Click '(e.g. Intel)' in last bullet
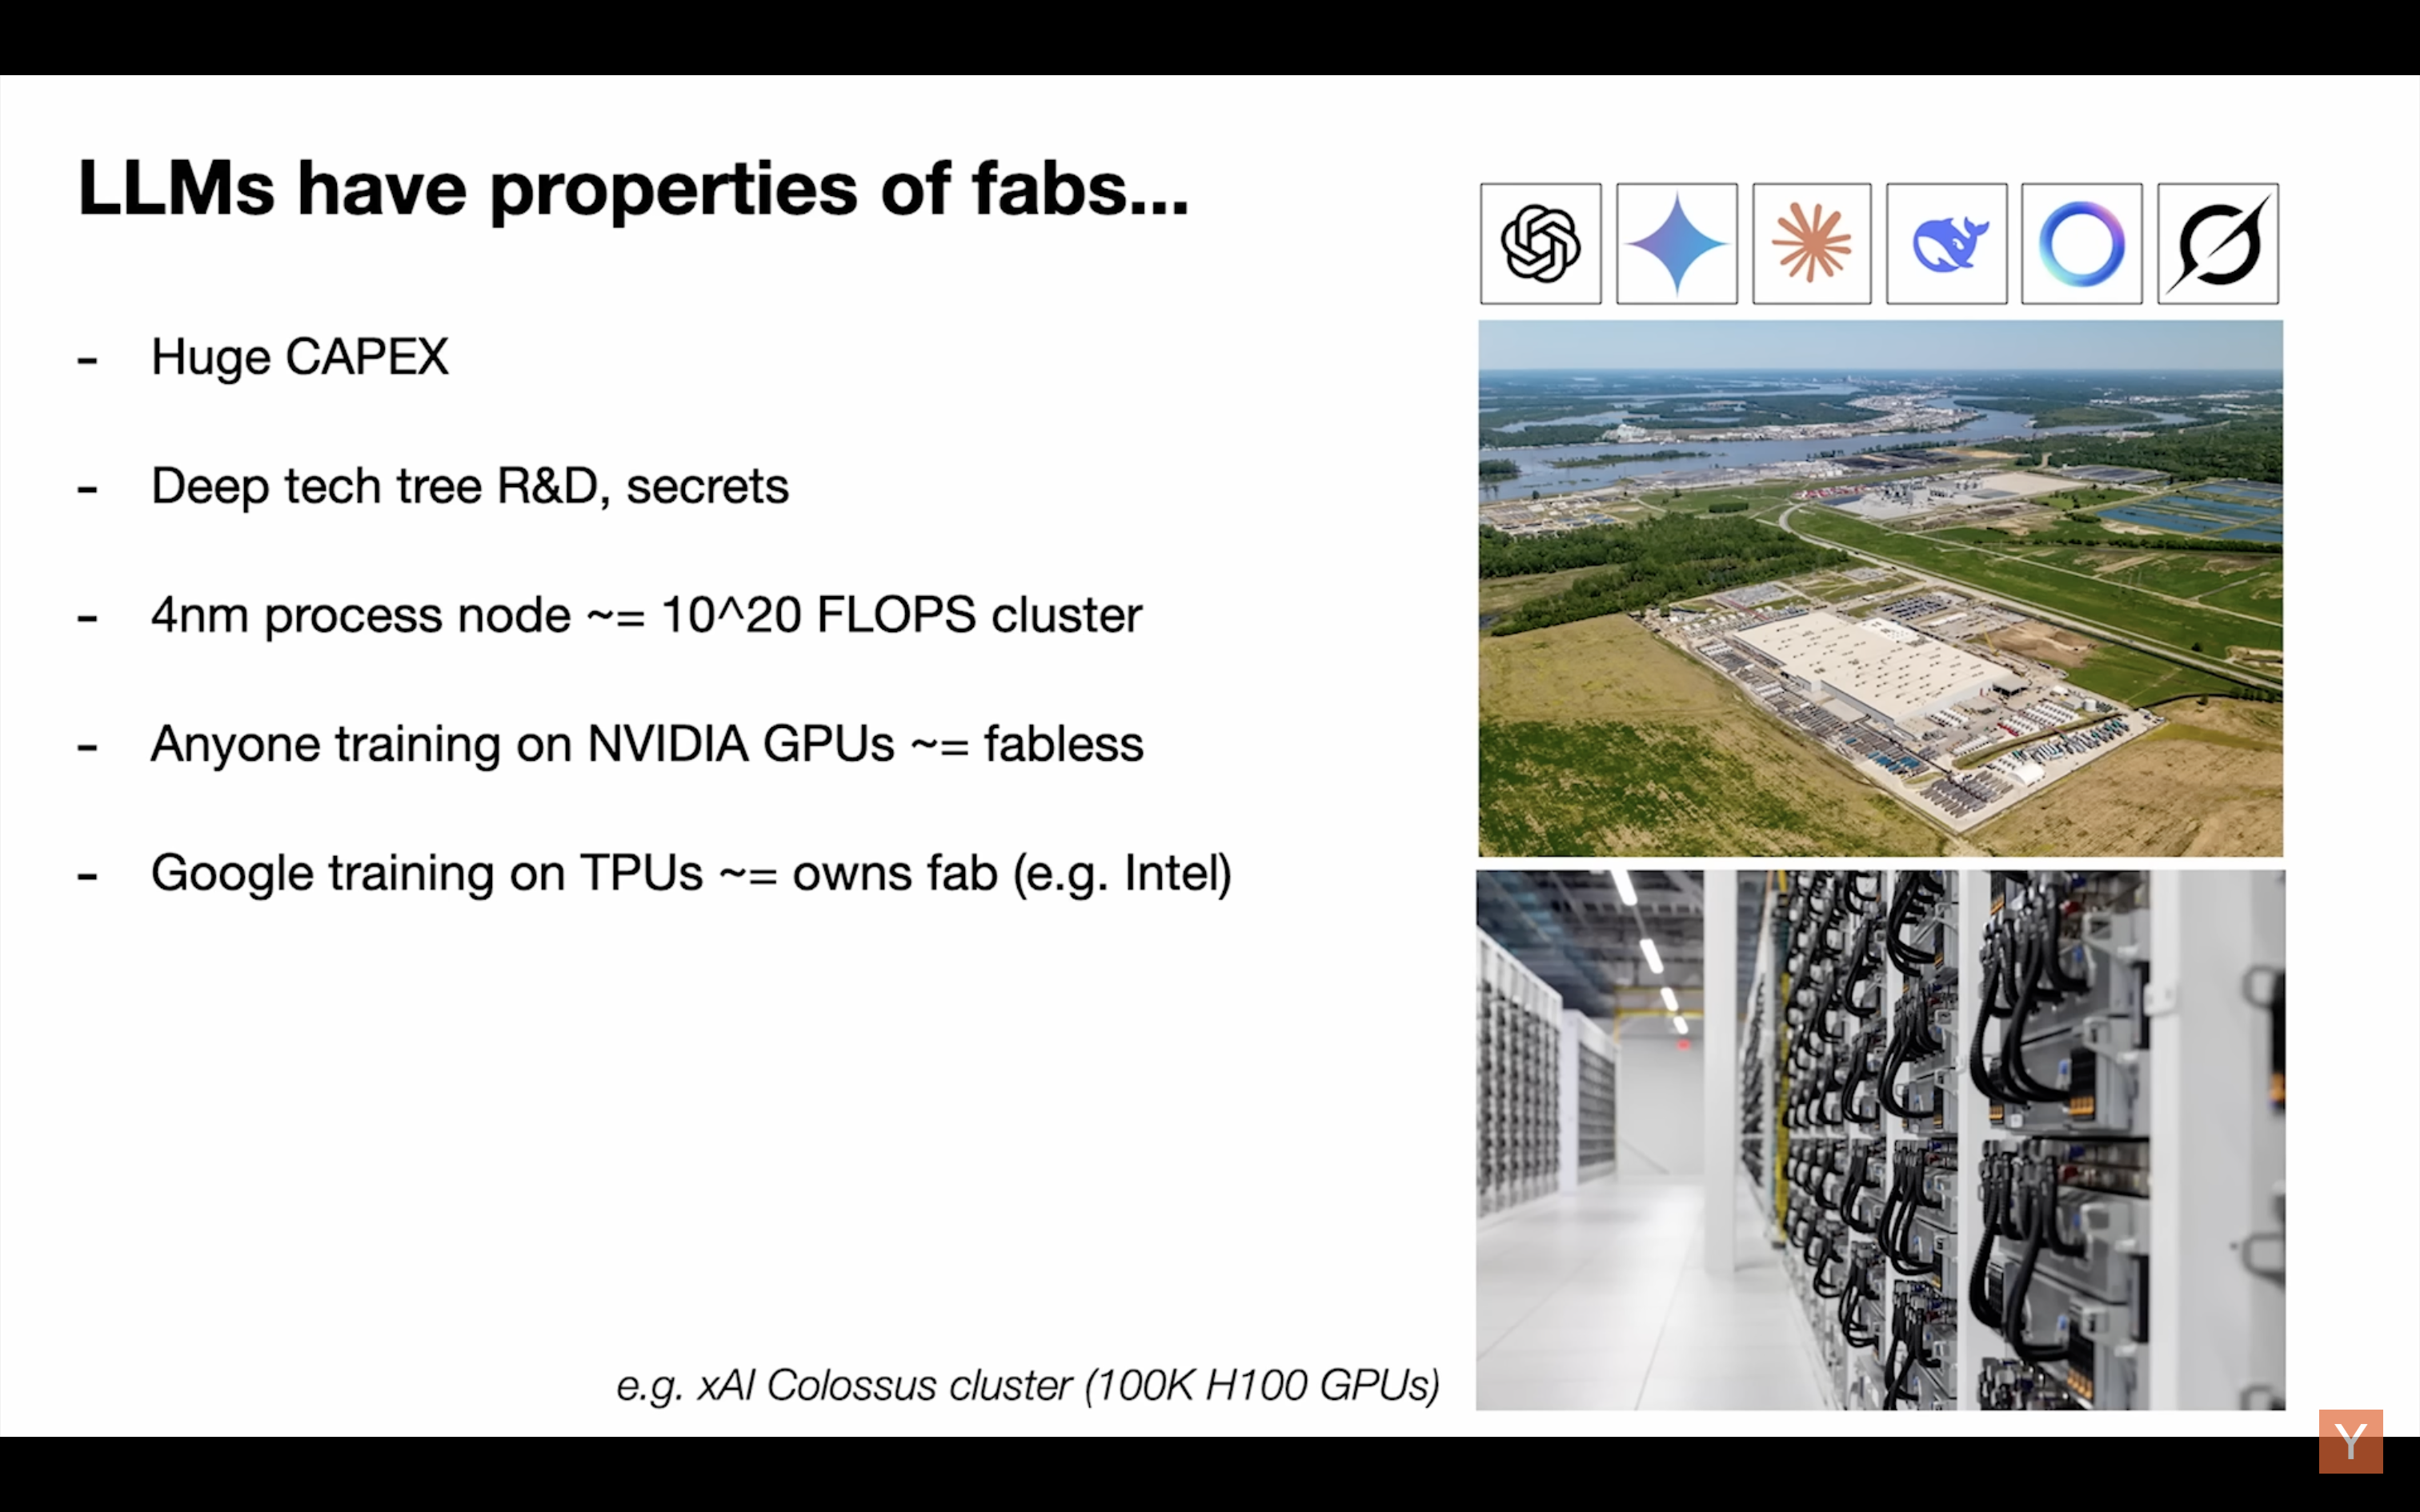This screenshot has width=2420, height=1512. pyautogui.click(x=1121, y=873)
